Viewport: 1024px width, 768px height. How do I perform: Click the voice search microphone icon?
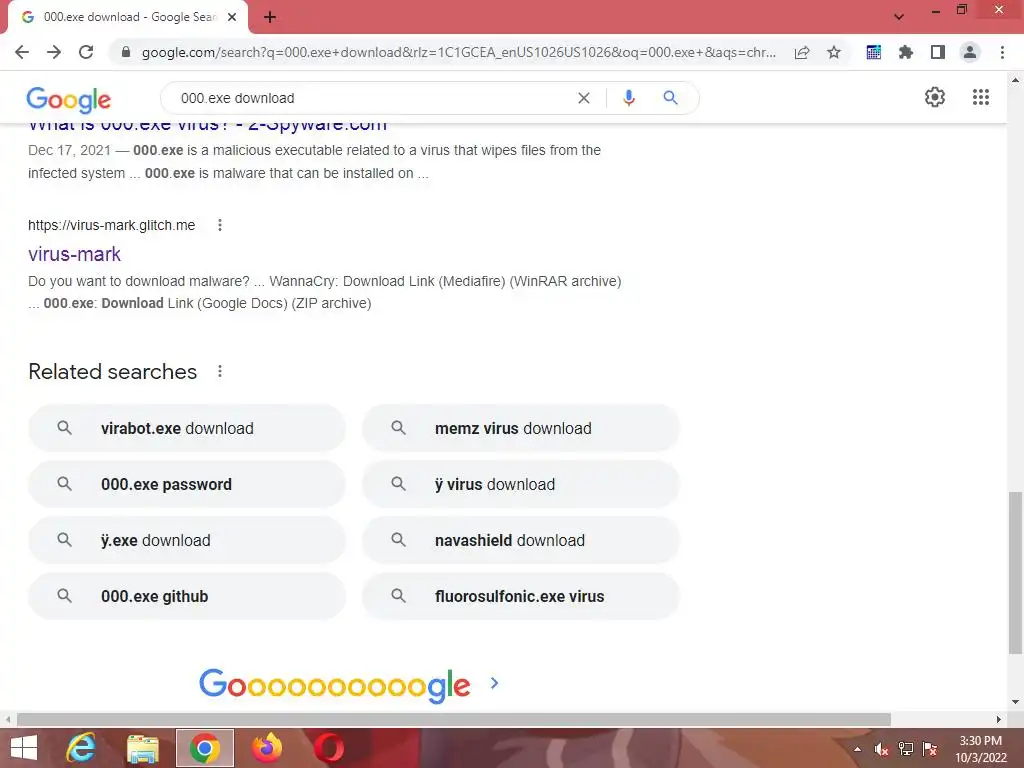(x=628, y=98)
